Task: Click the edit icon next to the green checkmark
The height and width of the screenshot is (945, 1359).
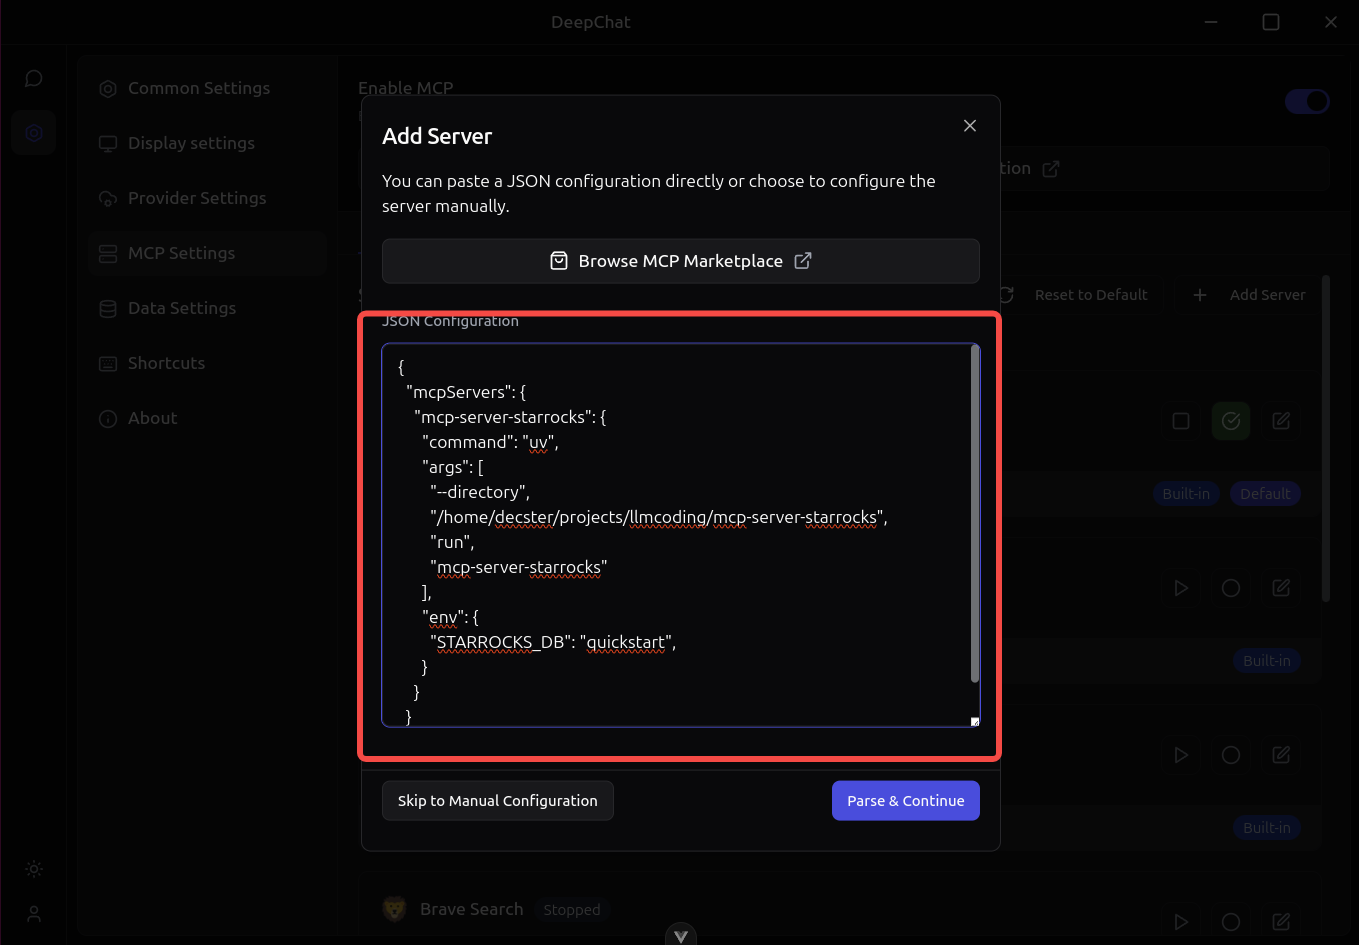Action: (1281, 421)
